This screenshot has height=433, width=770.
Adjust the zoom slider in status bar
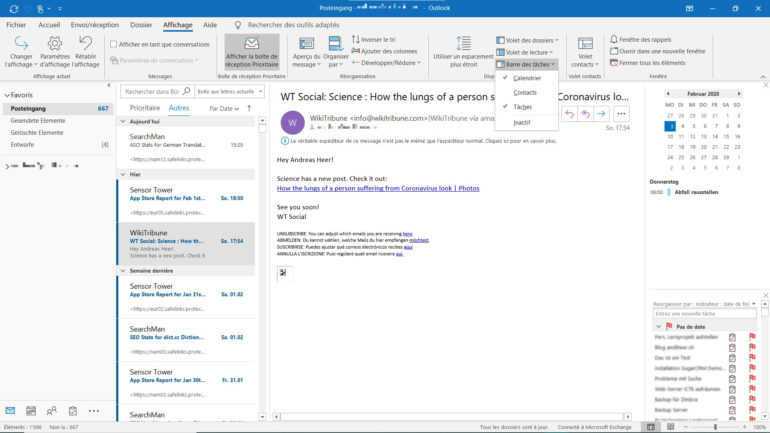(x=715, y=427)
